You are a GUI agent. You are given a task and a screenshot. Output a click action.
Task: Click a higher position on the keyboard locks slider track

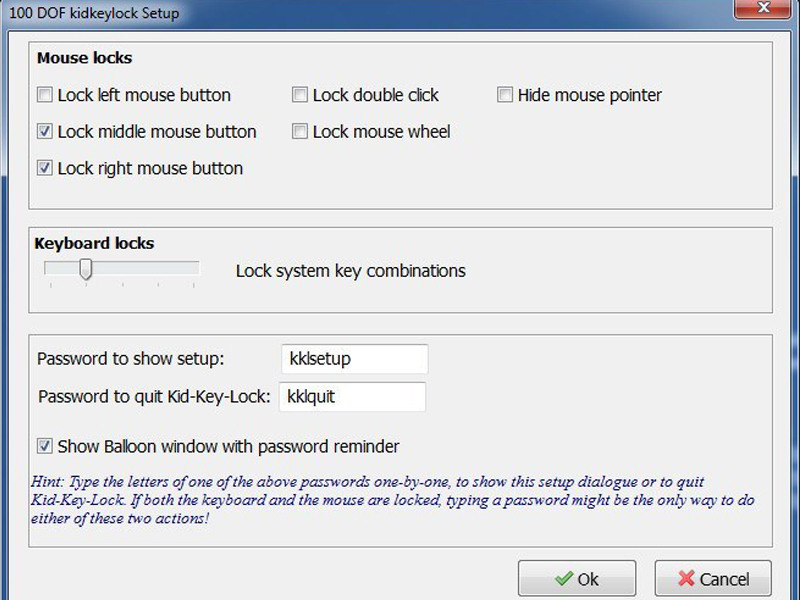click(160, 268)
